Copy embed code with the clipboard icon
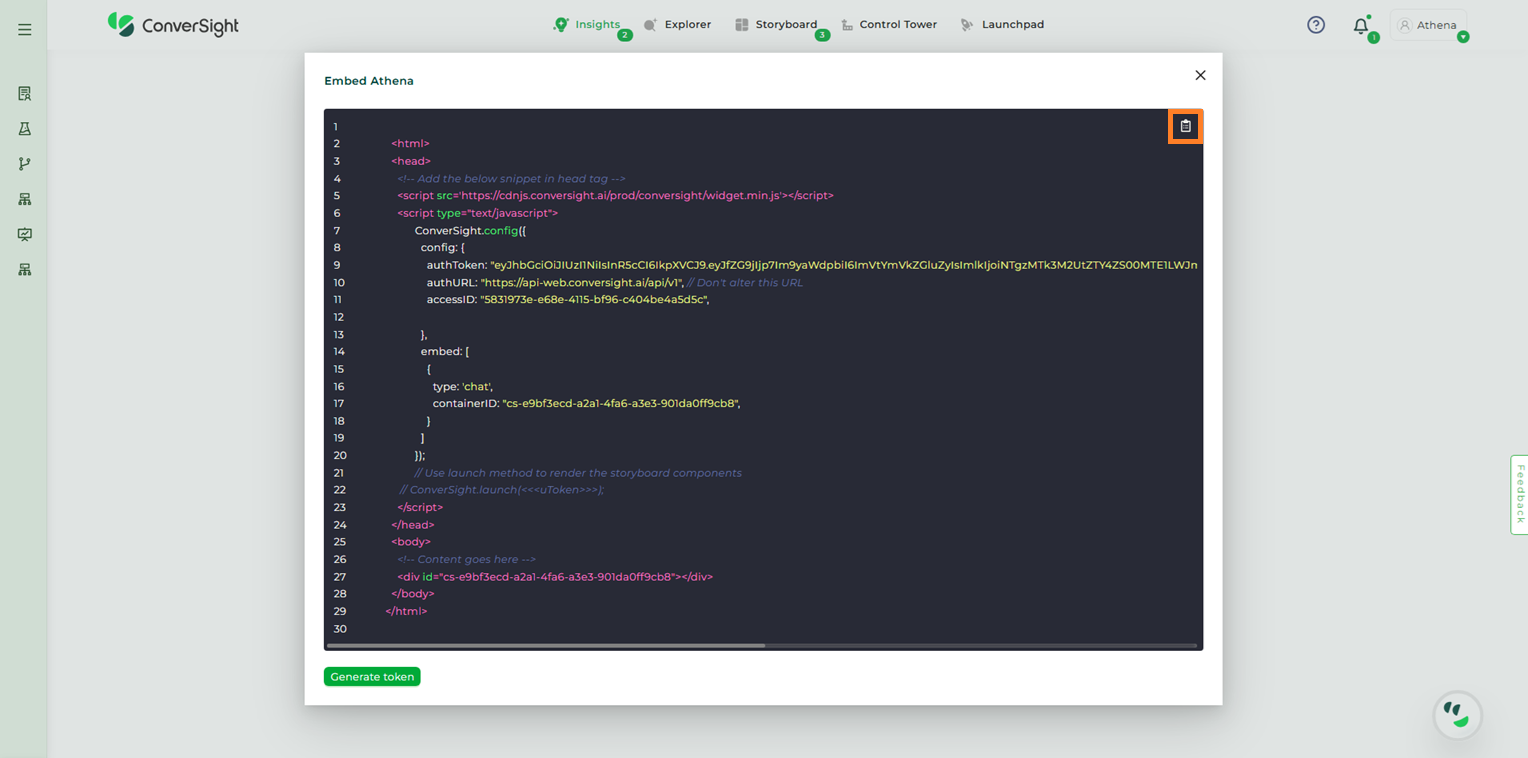Viewport: 1528px width, 758px height. click(1185, 126)
